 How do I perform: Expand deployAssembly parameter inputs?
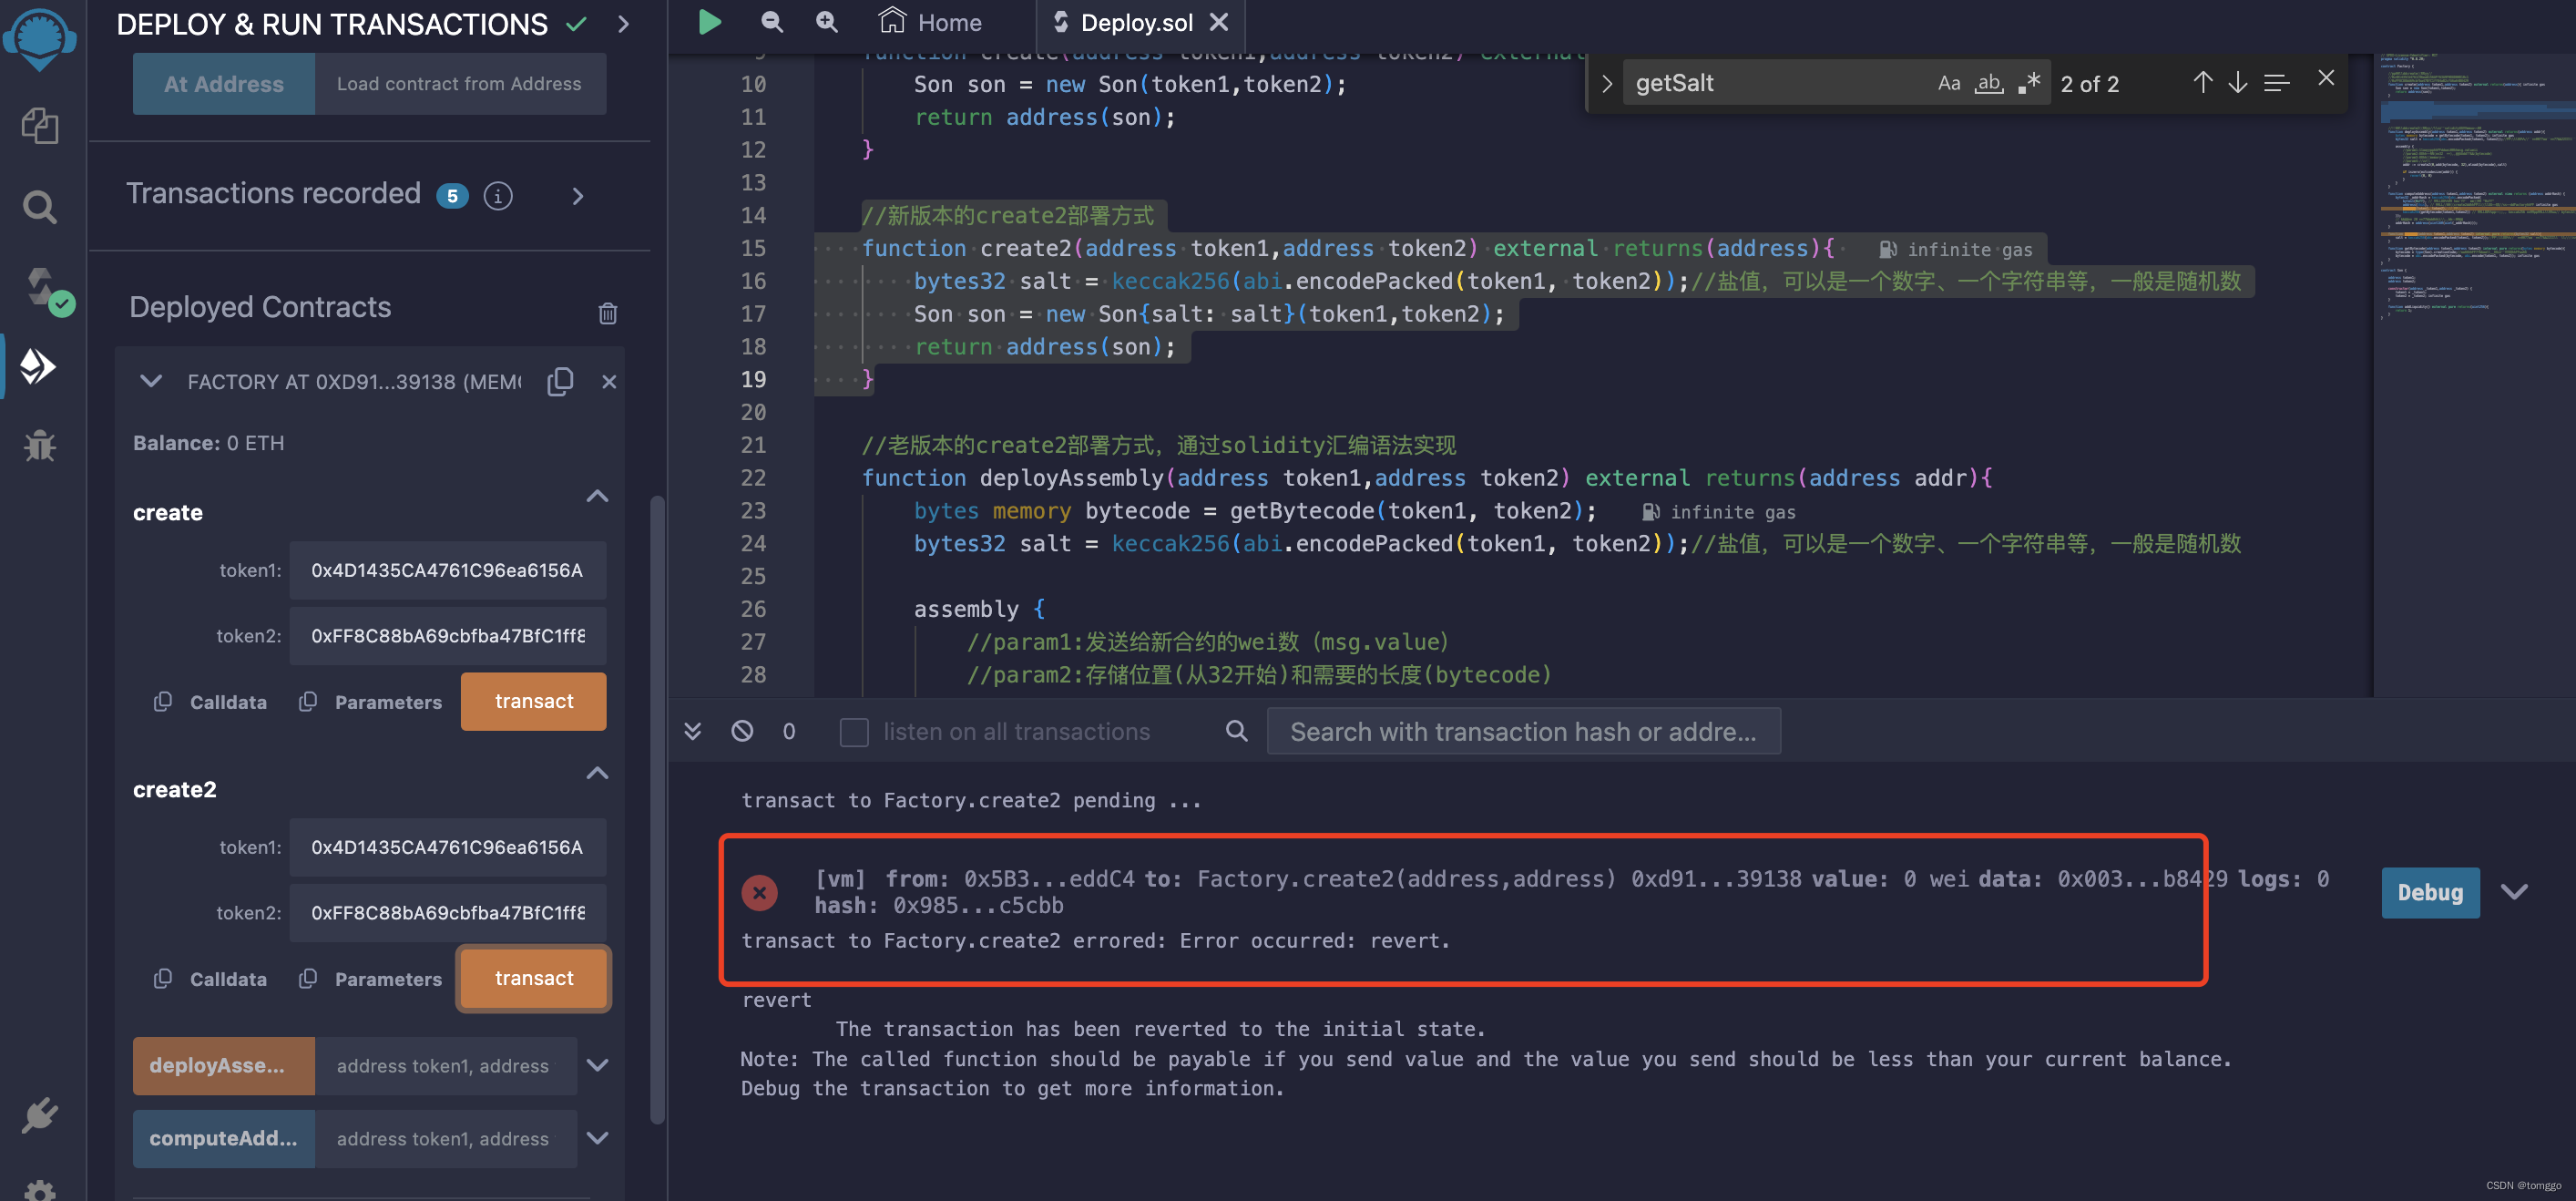click(598, 1066)
